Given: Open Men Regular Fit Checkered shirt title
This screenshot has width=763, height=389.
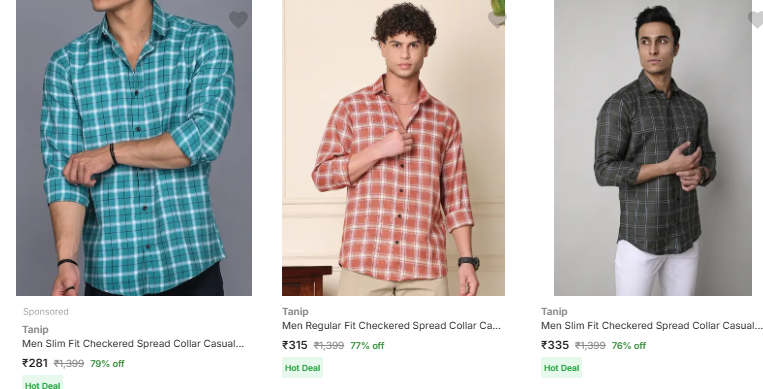Looking at the screenshot, I should 391,326.
